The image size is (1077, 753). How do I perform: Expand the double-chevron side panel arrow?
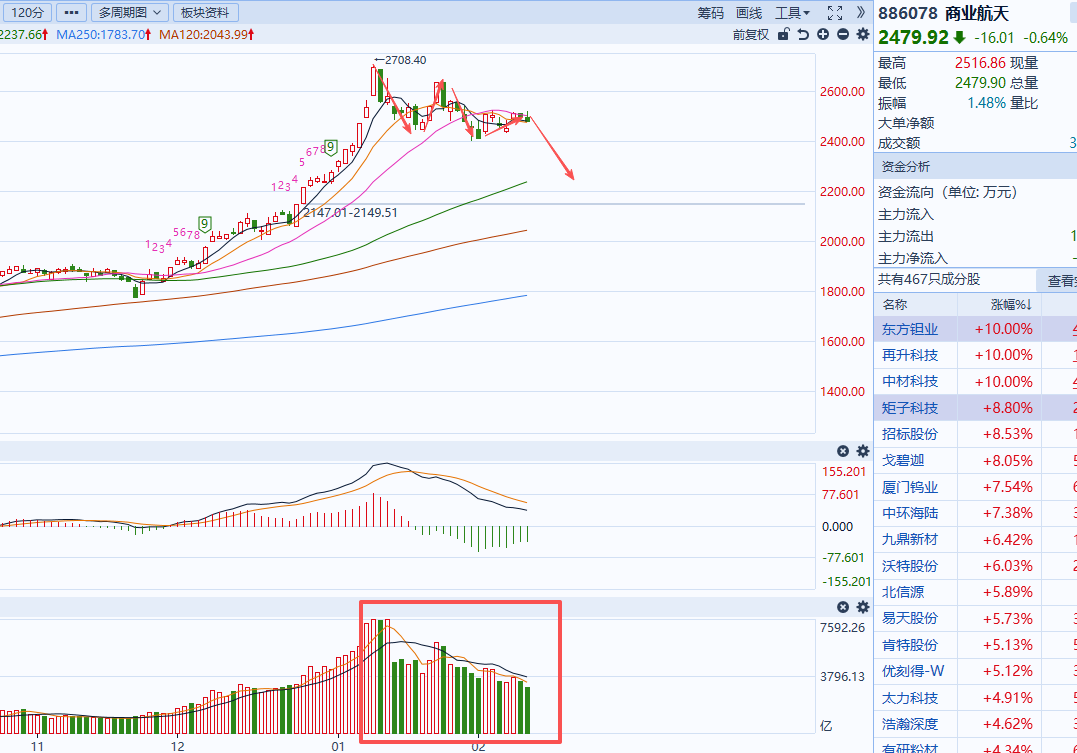point(861,13)
